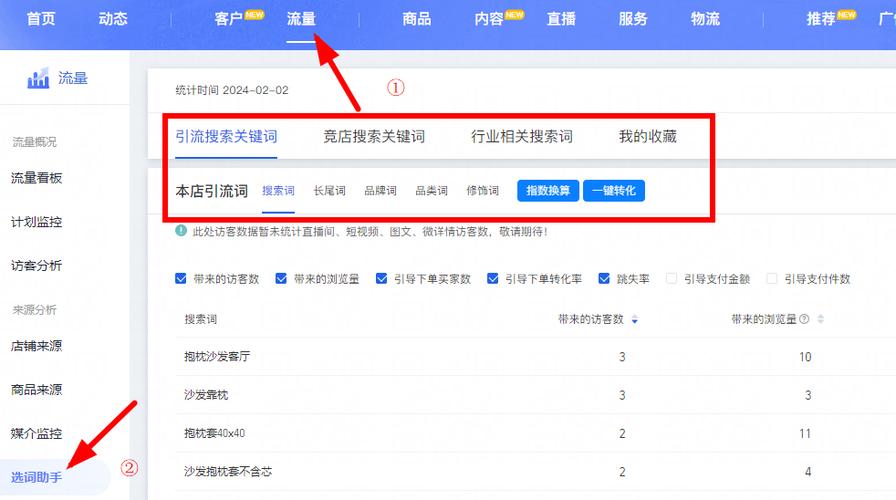Uncheck the 引导下单买家数 checkbox
The height and width of the screenshot is (500, 896).
382,278
